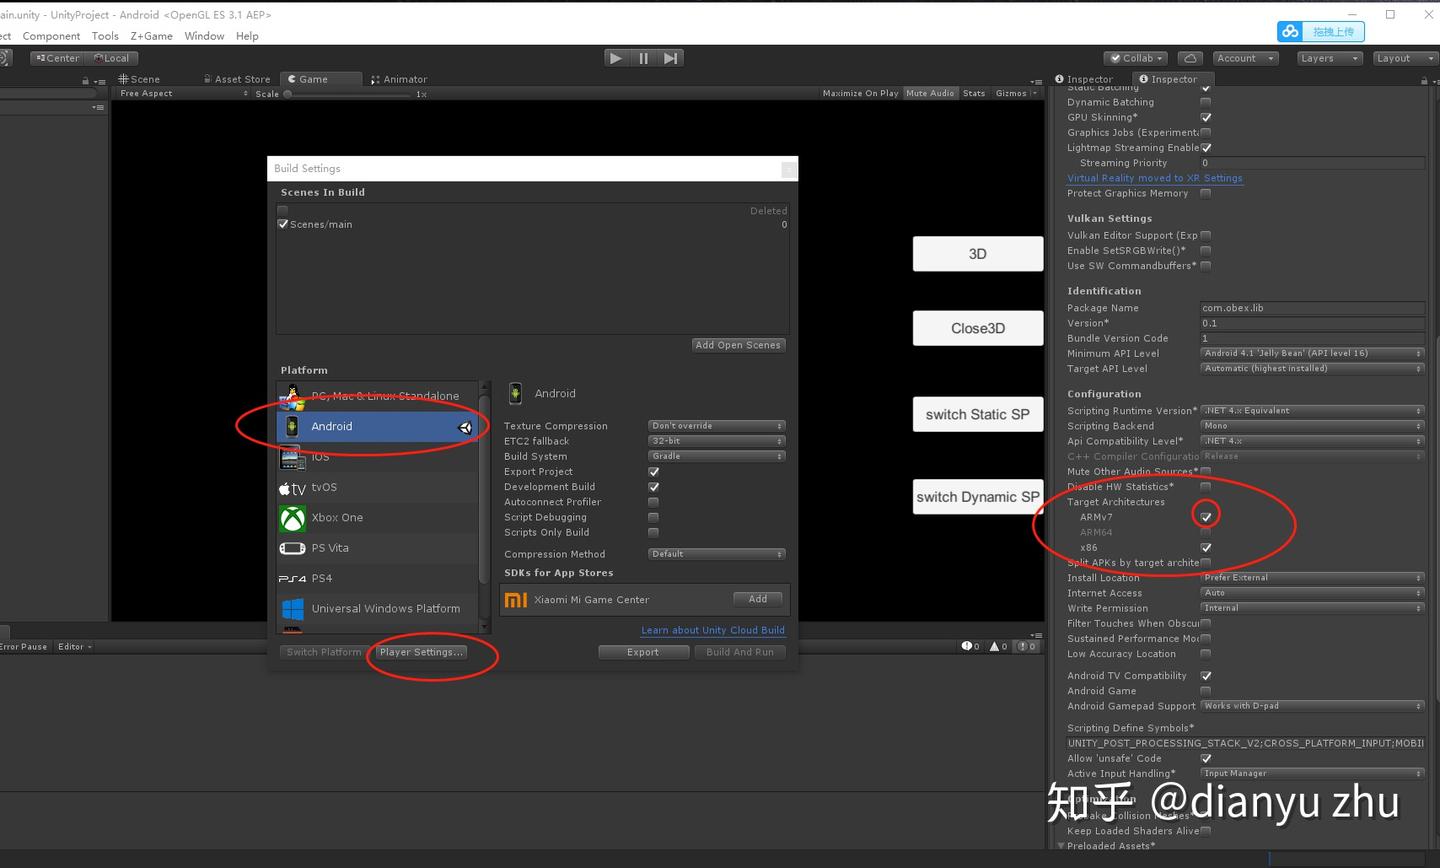Open the Texture Compression dropdown
The image size is (1440, 868).
click(716, 425)
